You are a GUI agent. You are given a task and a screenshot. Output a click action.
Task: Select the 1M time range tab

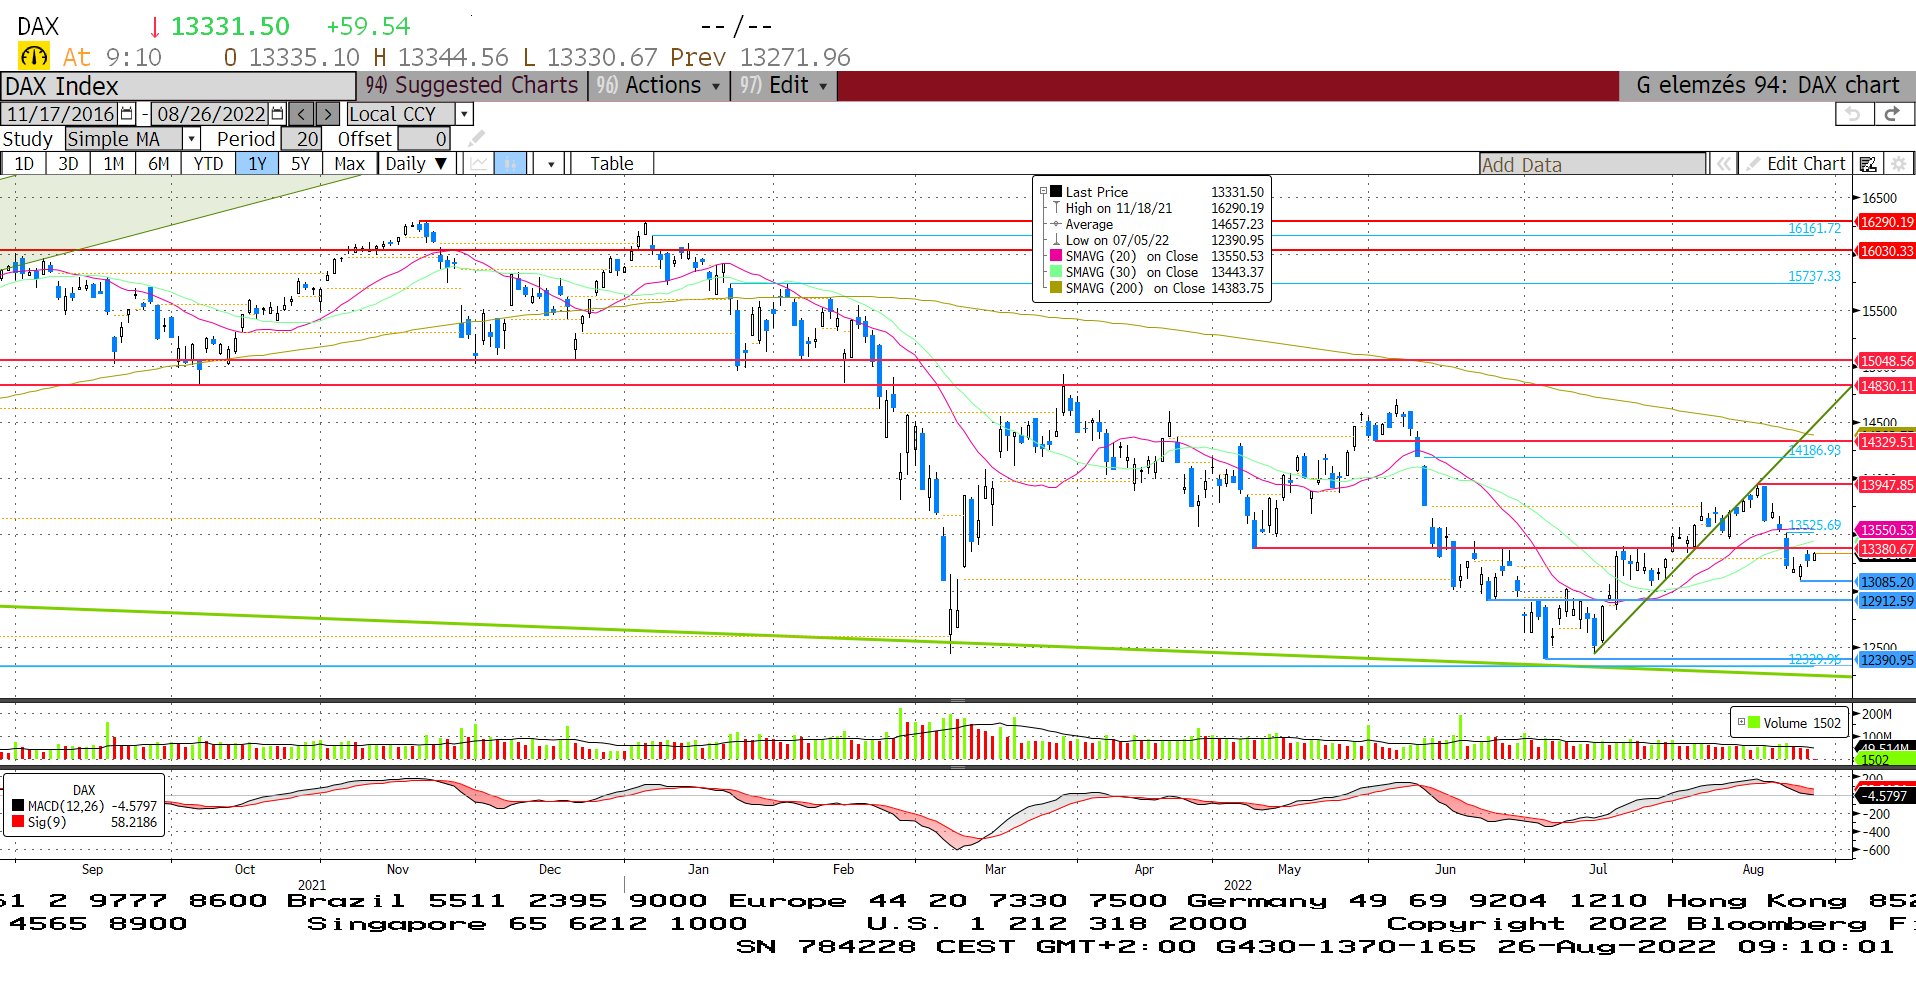[114, 164]
